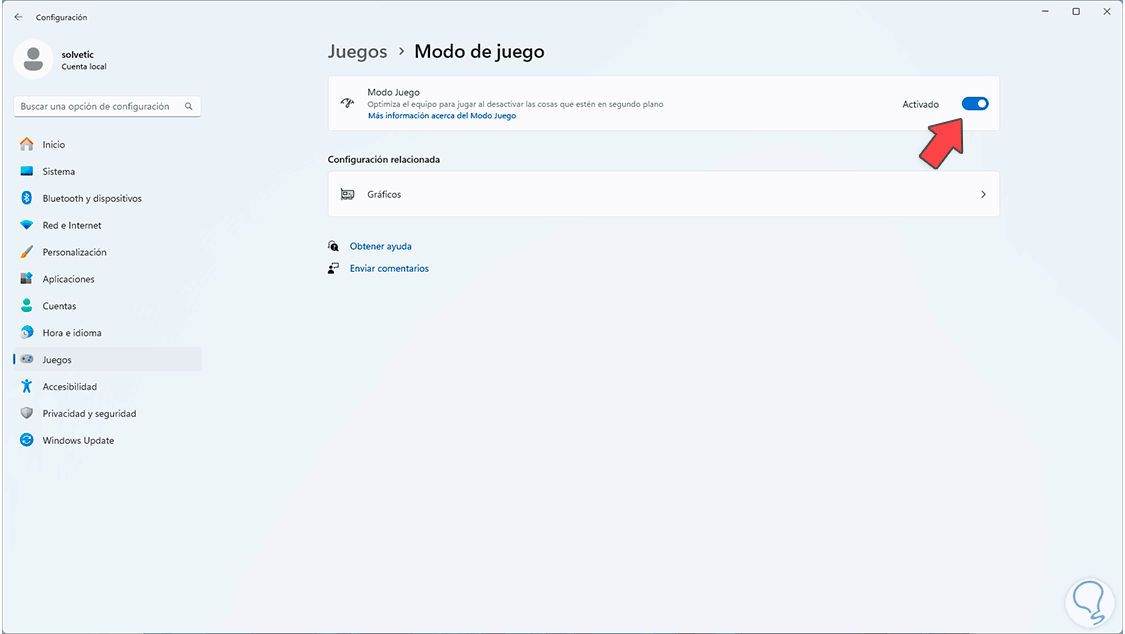Select the Juegos sidebar item
This screenshot has width=1125, height=634.
pyautogui.click(x=107, y=359)
